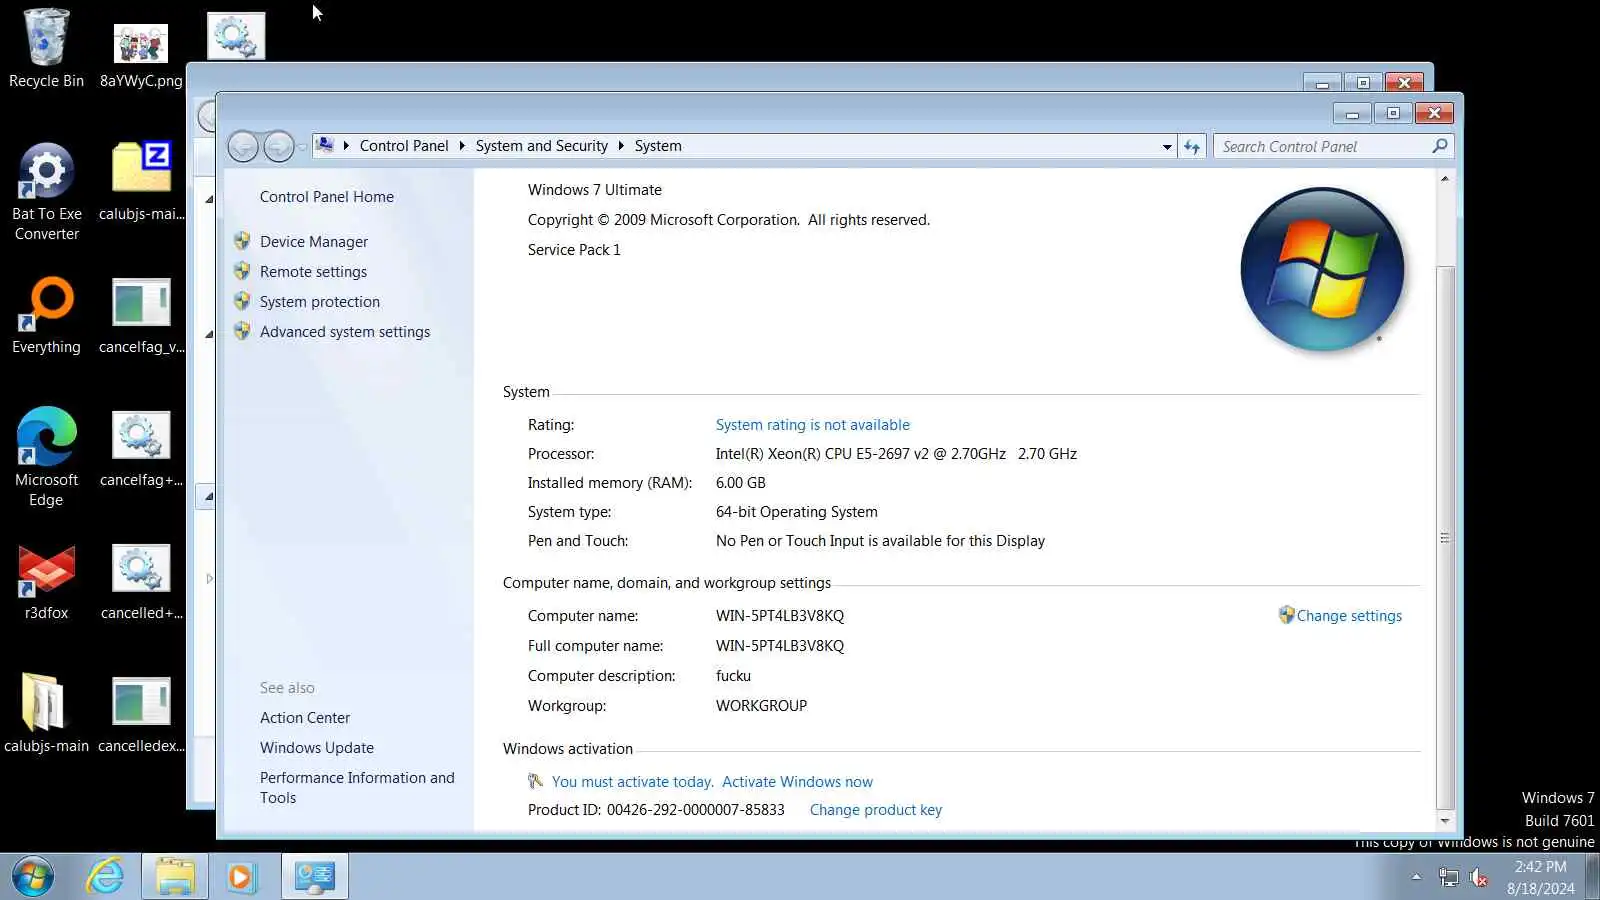The height and width of the screenshot is (900, 1600).
Task: Launch the Everything search shortcut
Action: point(46,315)
